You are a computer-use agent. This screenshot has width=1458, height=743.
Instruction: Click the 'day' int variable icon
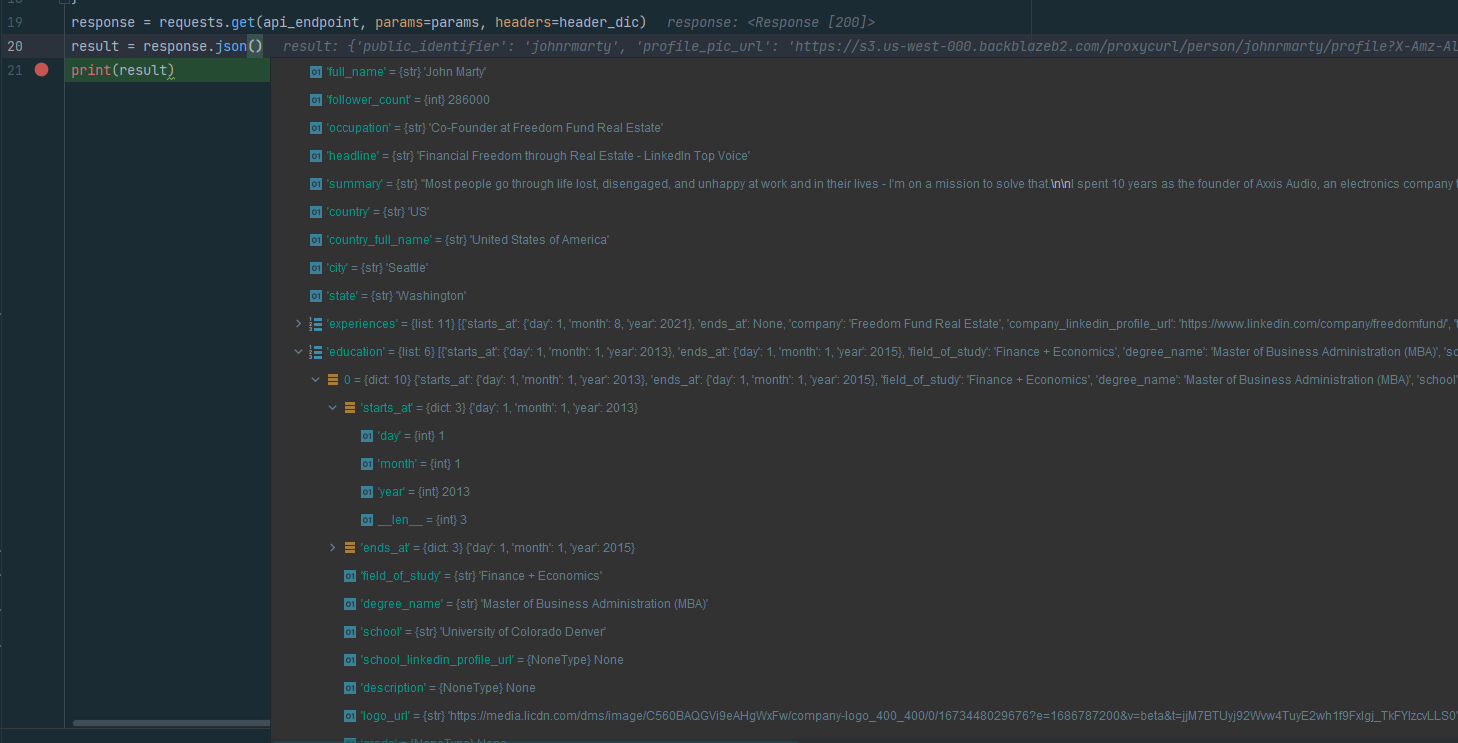click(367, 436)
